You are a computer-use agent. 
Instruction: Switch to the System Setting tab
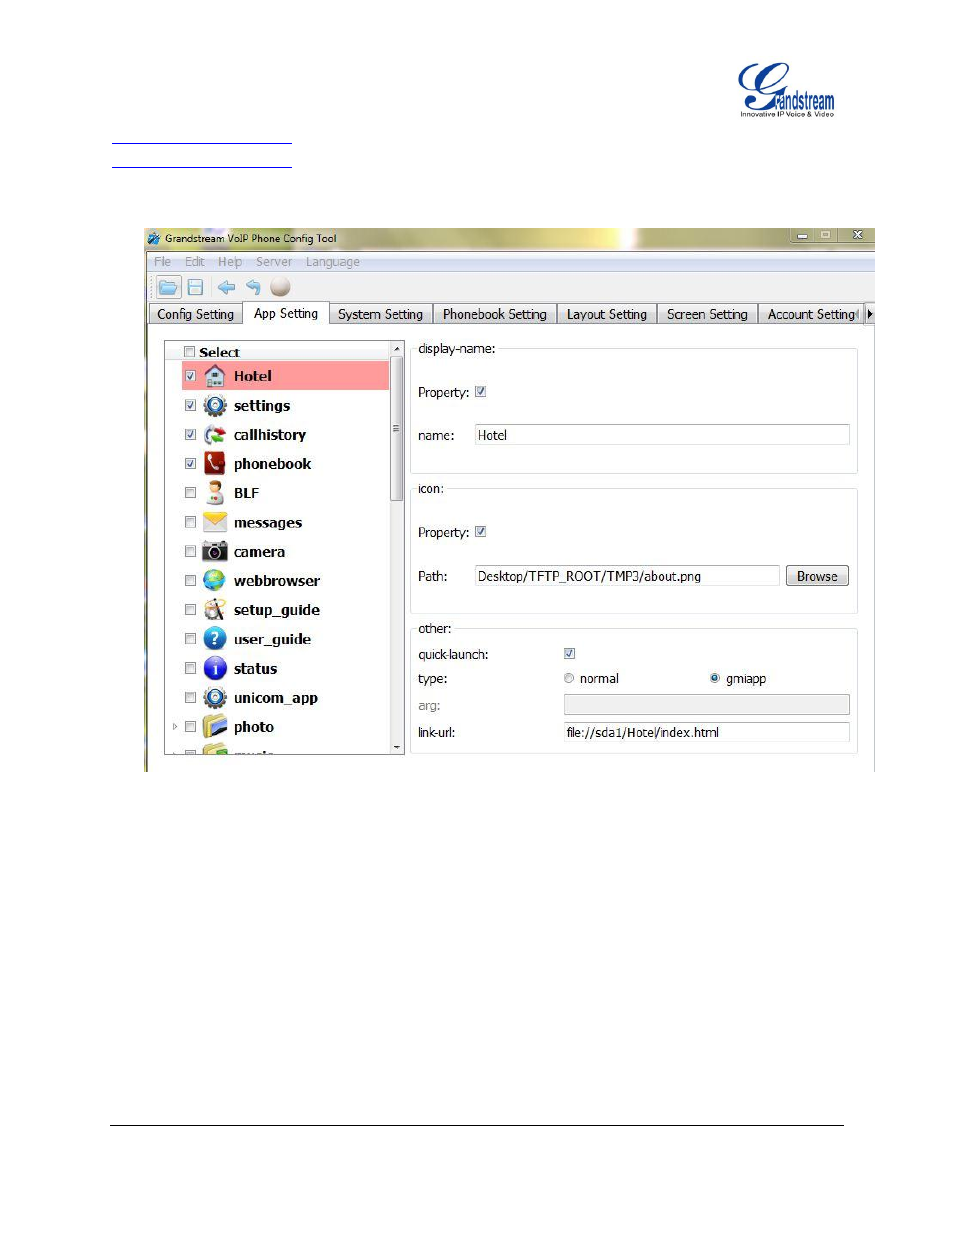[381, 314]
